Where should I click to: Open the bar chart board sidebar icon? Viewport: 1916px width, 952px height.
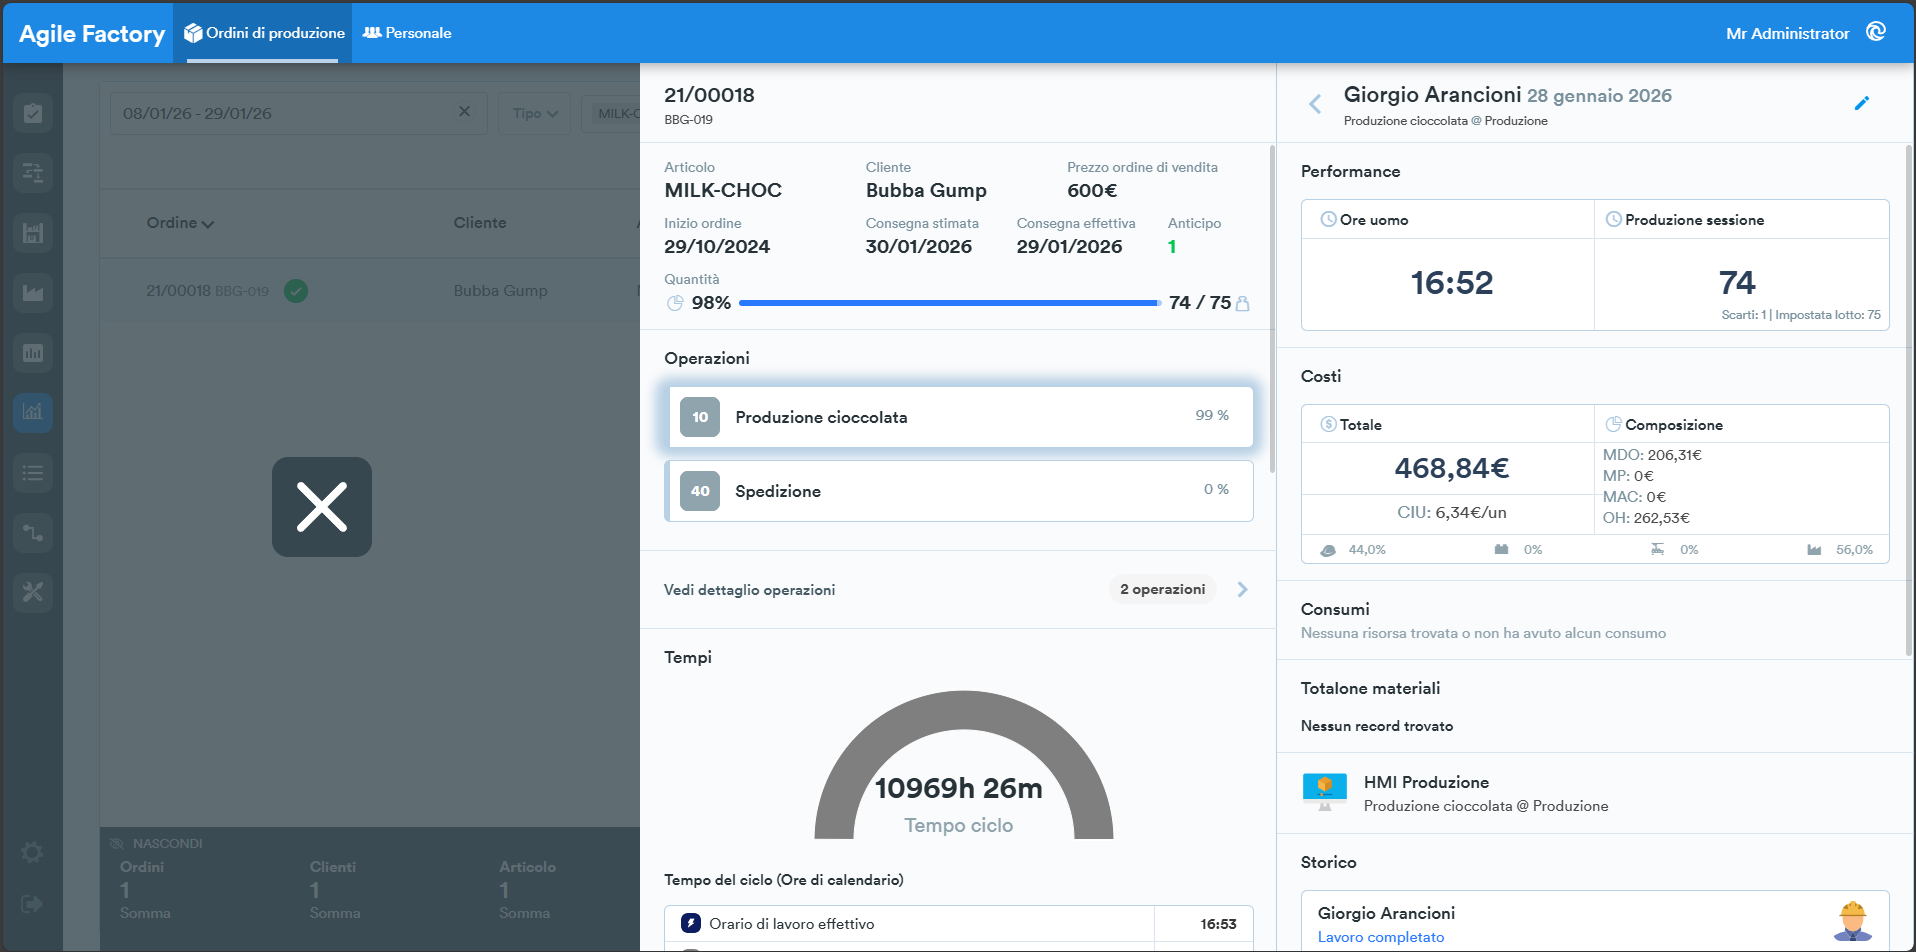click(33, 353)
